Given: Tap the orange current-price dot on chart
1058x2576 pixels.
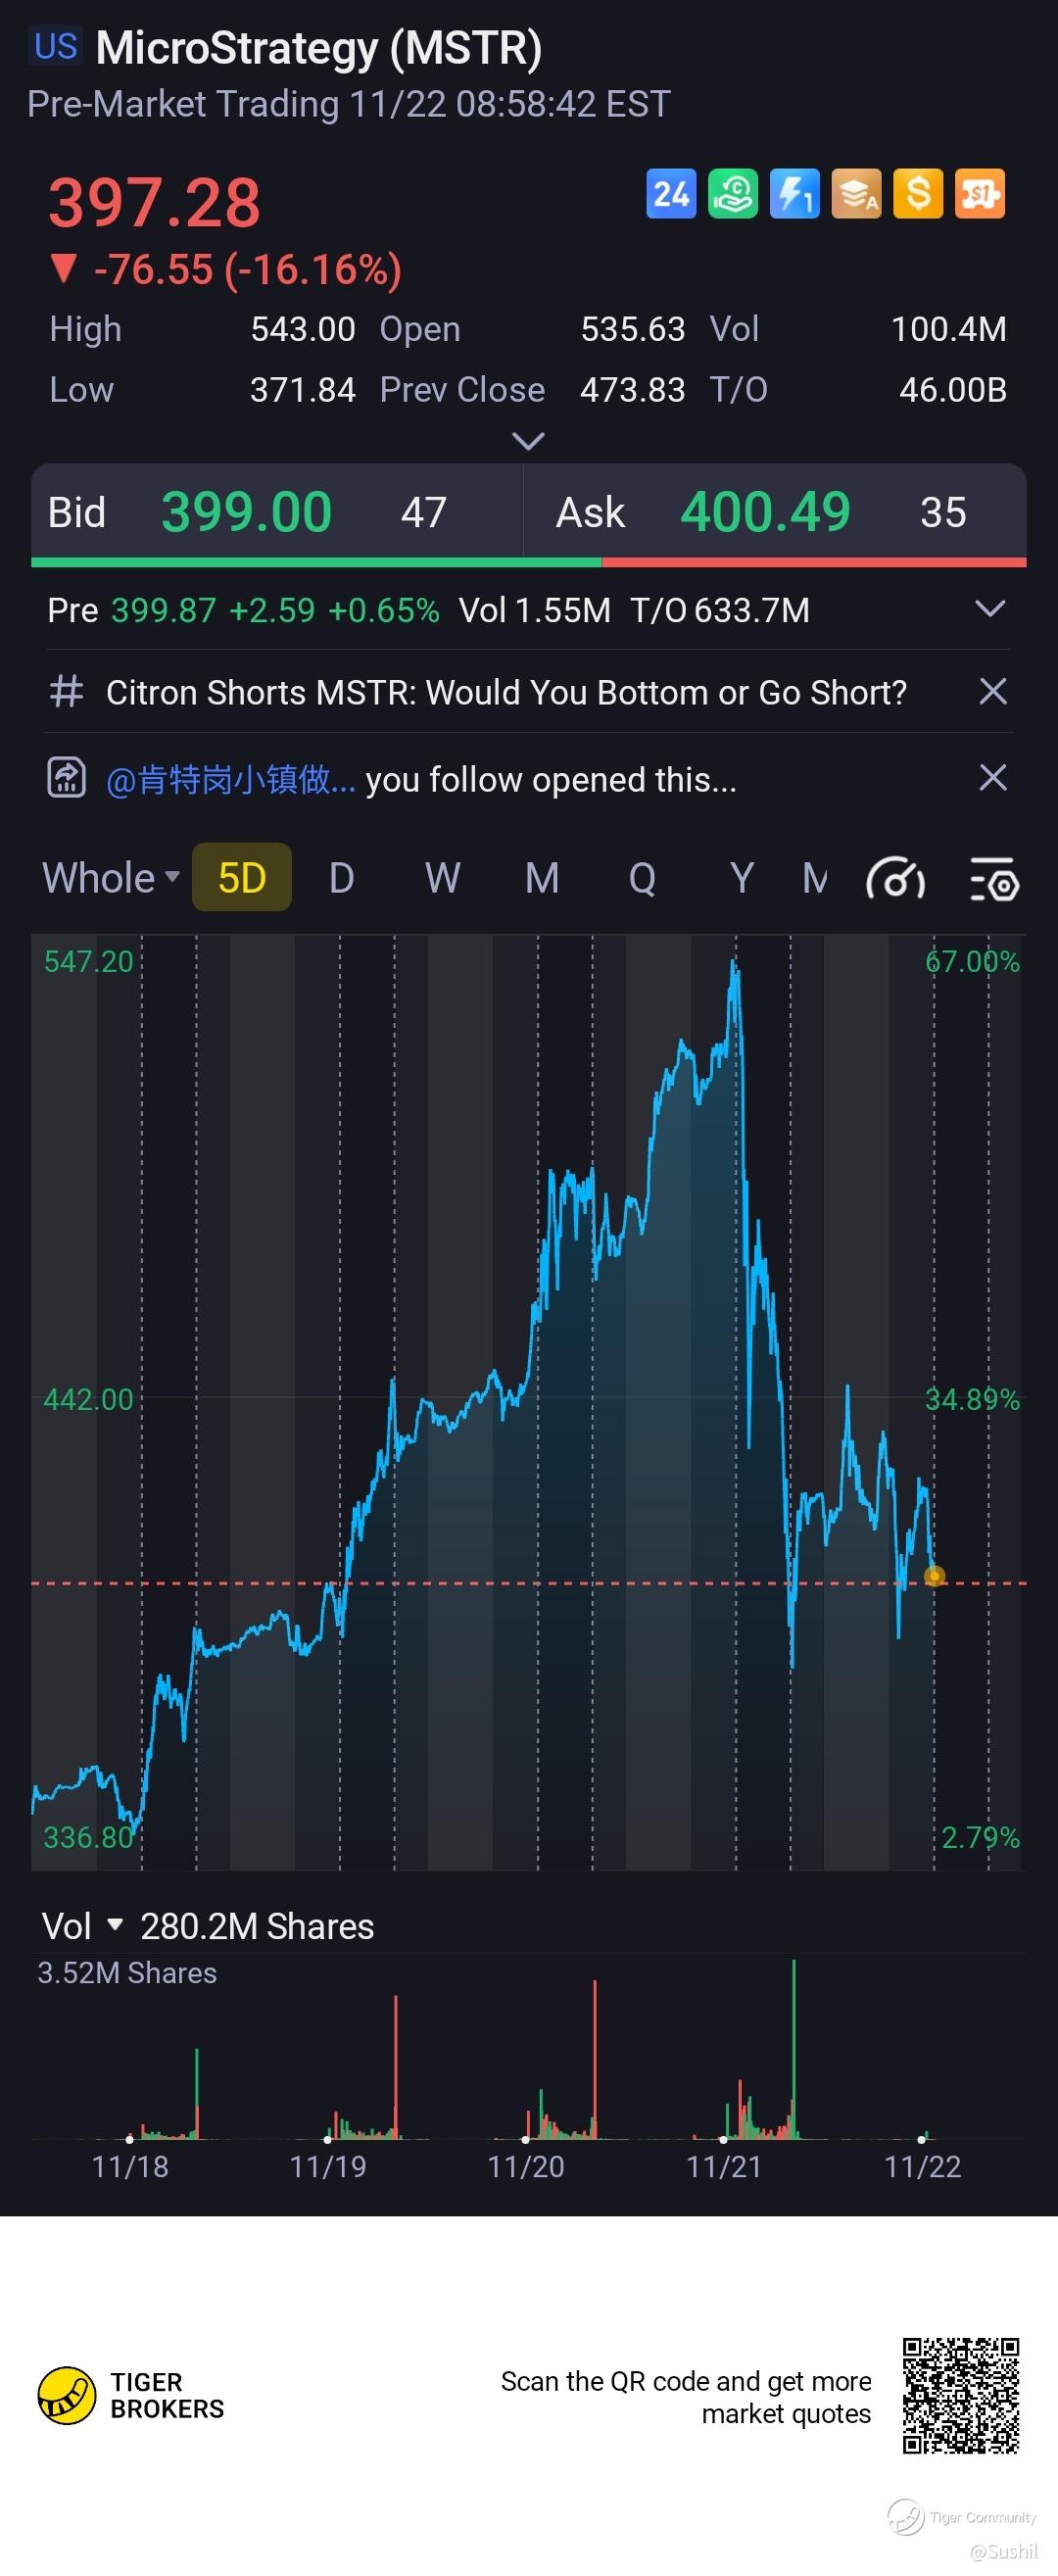Looking at the screenshot, I should (934, 1577).
